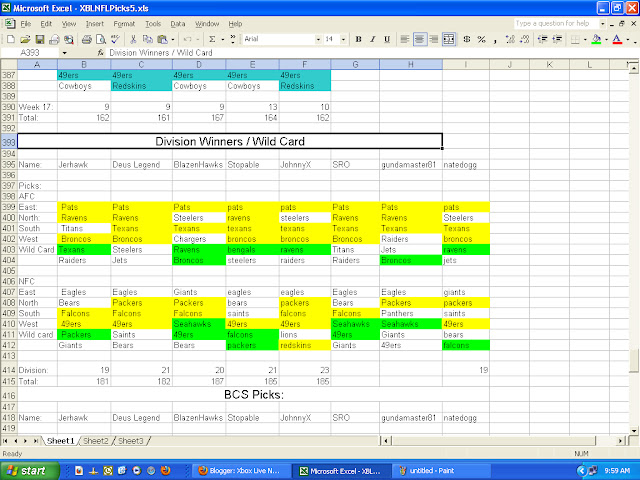The image size is (640, 480).
Task: Toggle center alignment
Action: point(420,39)
